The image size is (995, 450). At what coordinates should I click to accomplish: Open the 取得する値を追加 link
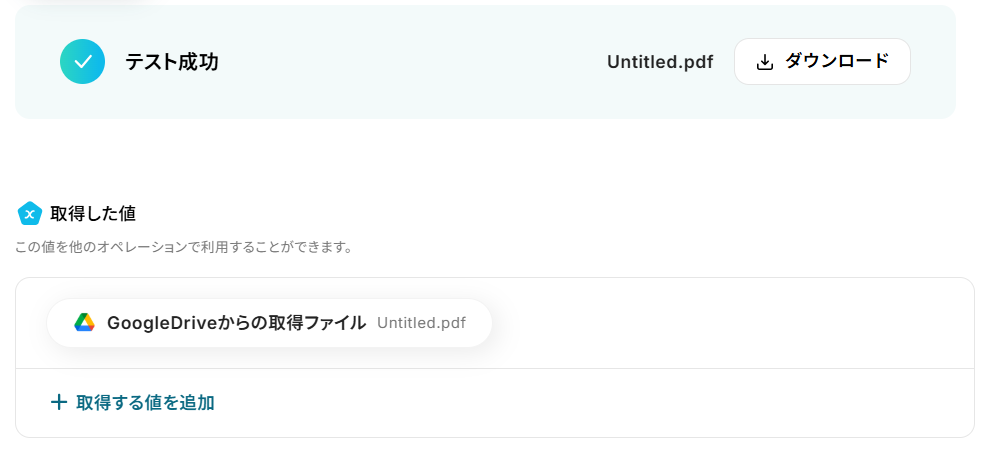coord(144,403)
